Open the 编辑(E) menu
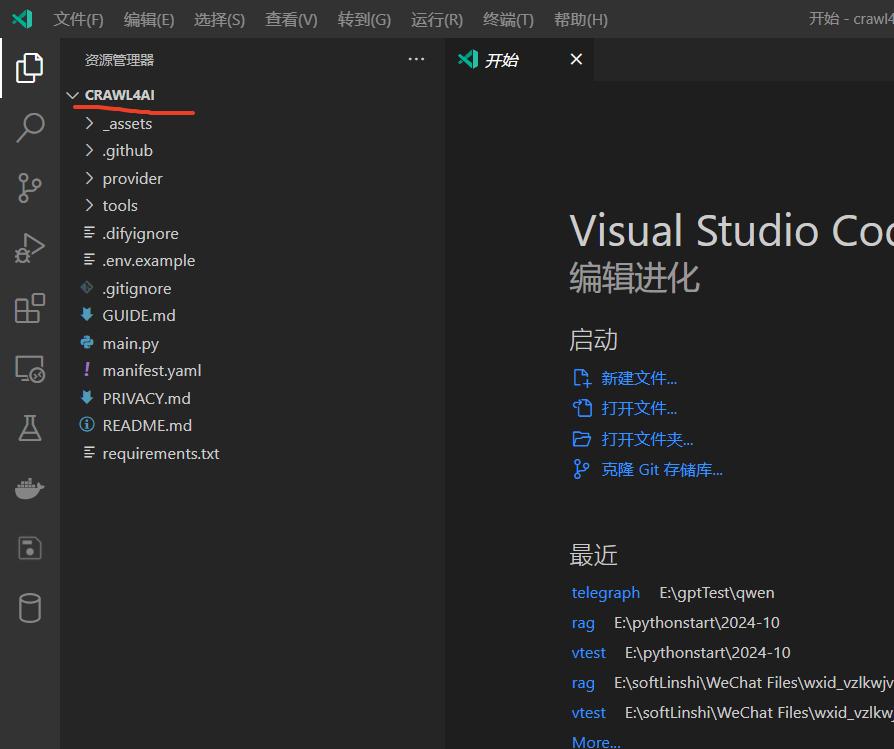894x749 pixels. coord(149,20)
